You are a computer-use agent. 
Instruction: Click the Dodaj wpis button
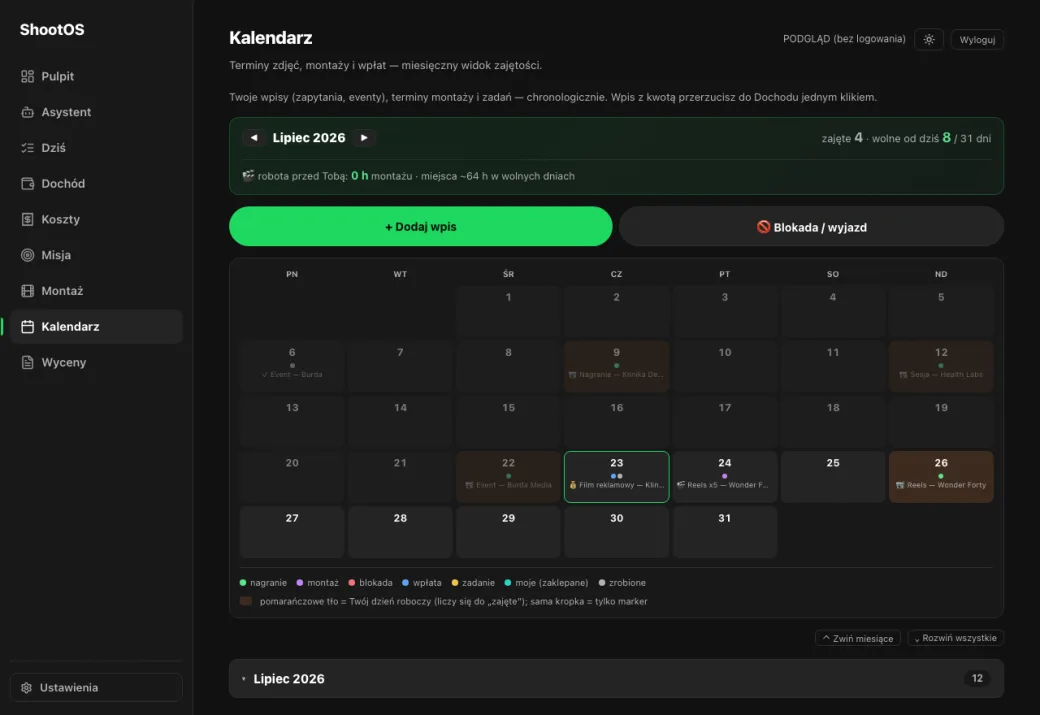click(x=421, y=226)
